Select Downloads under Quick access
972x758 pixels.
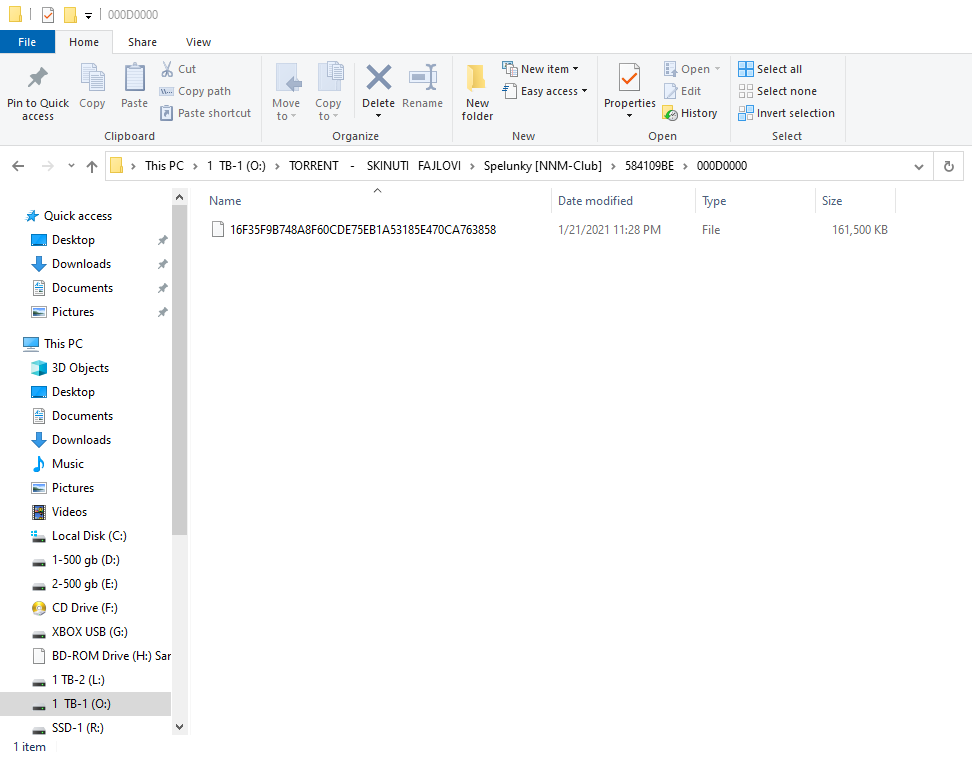pyautogui.click(x=81, y=264)
